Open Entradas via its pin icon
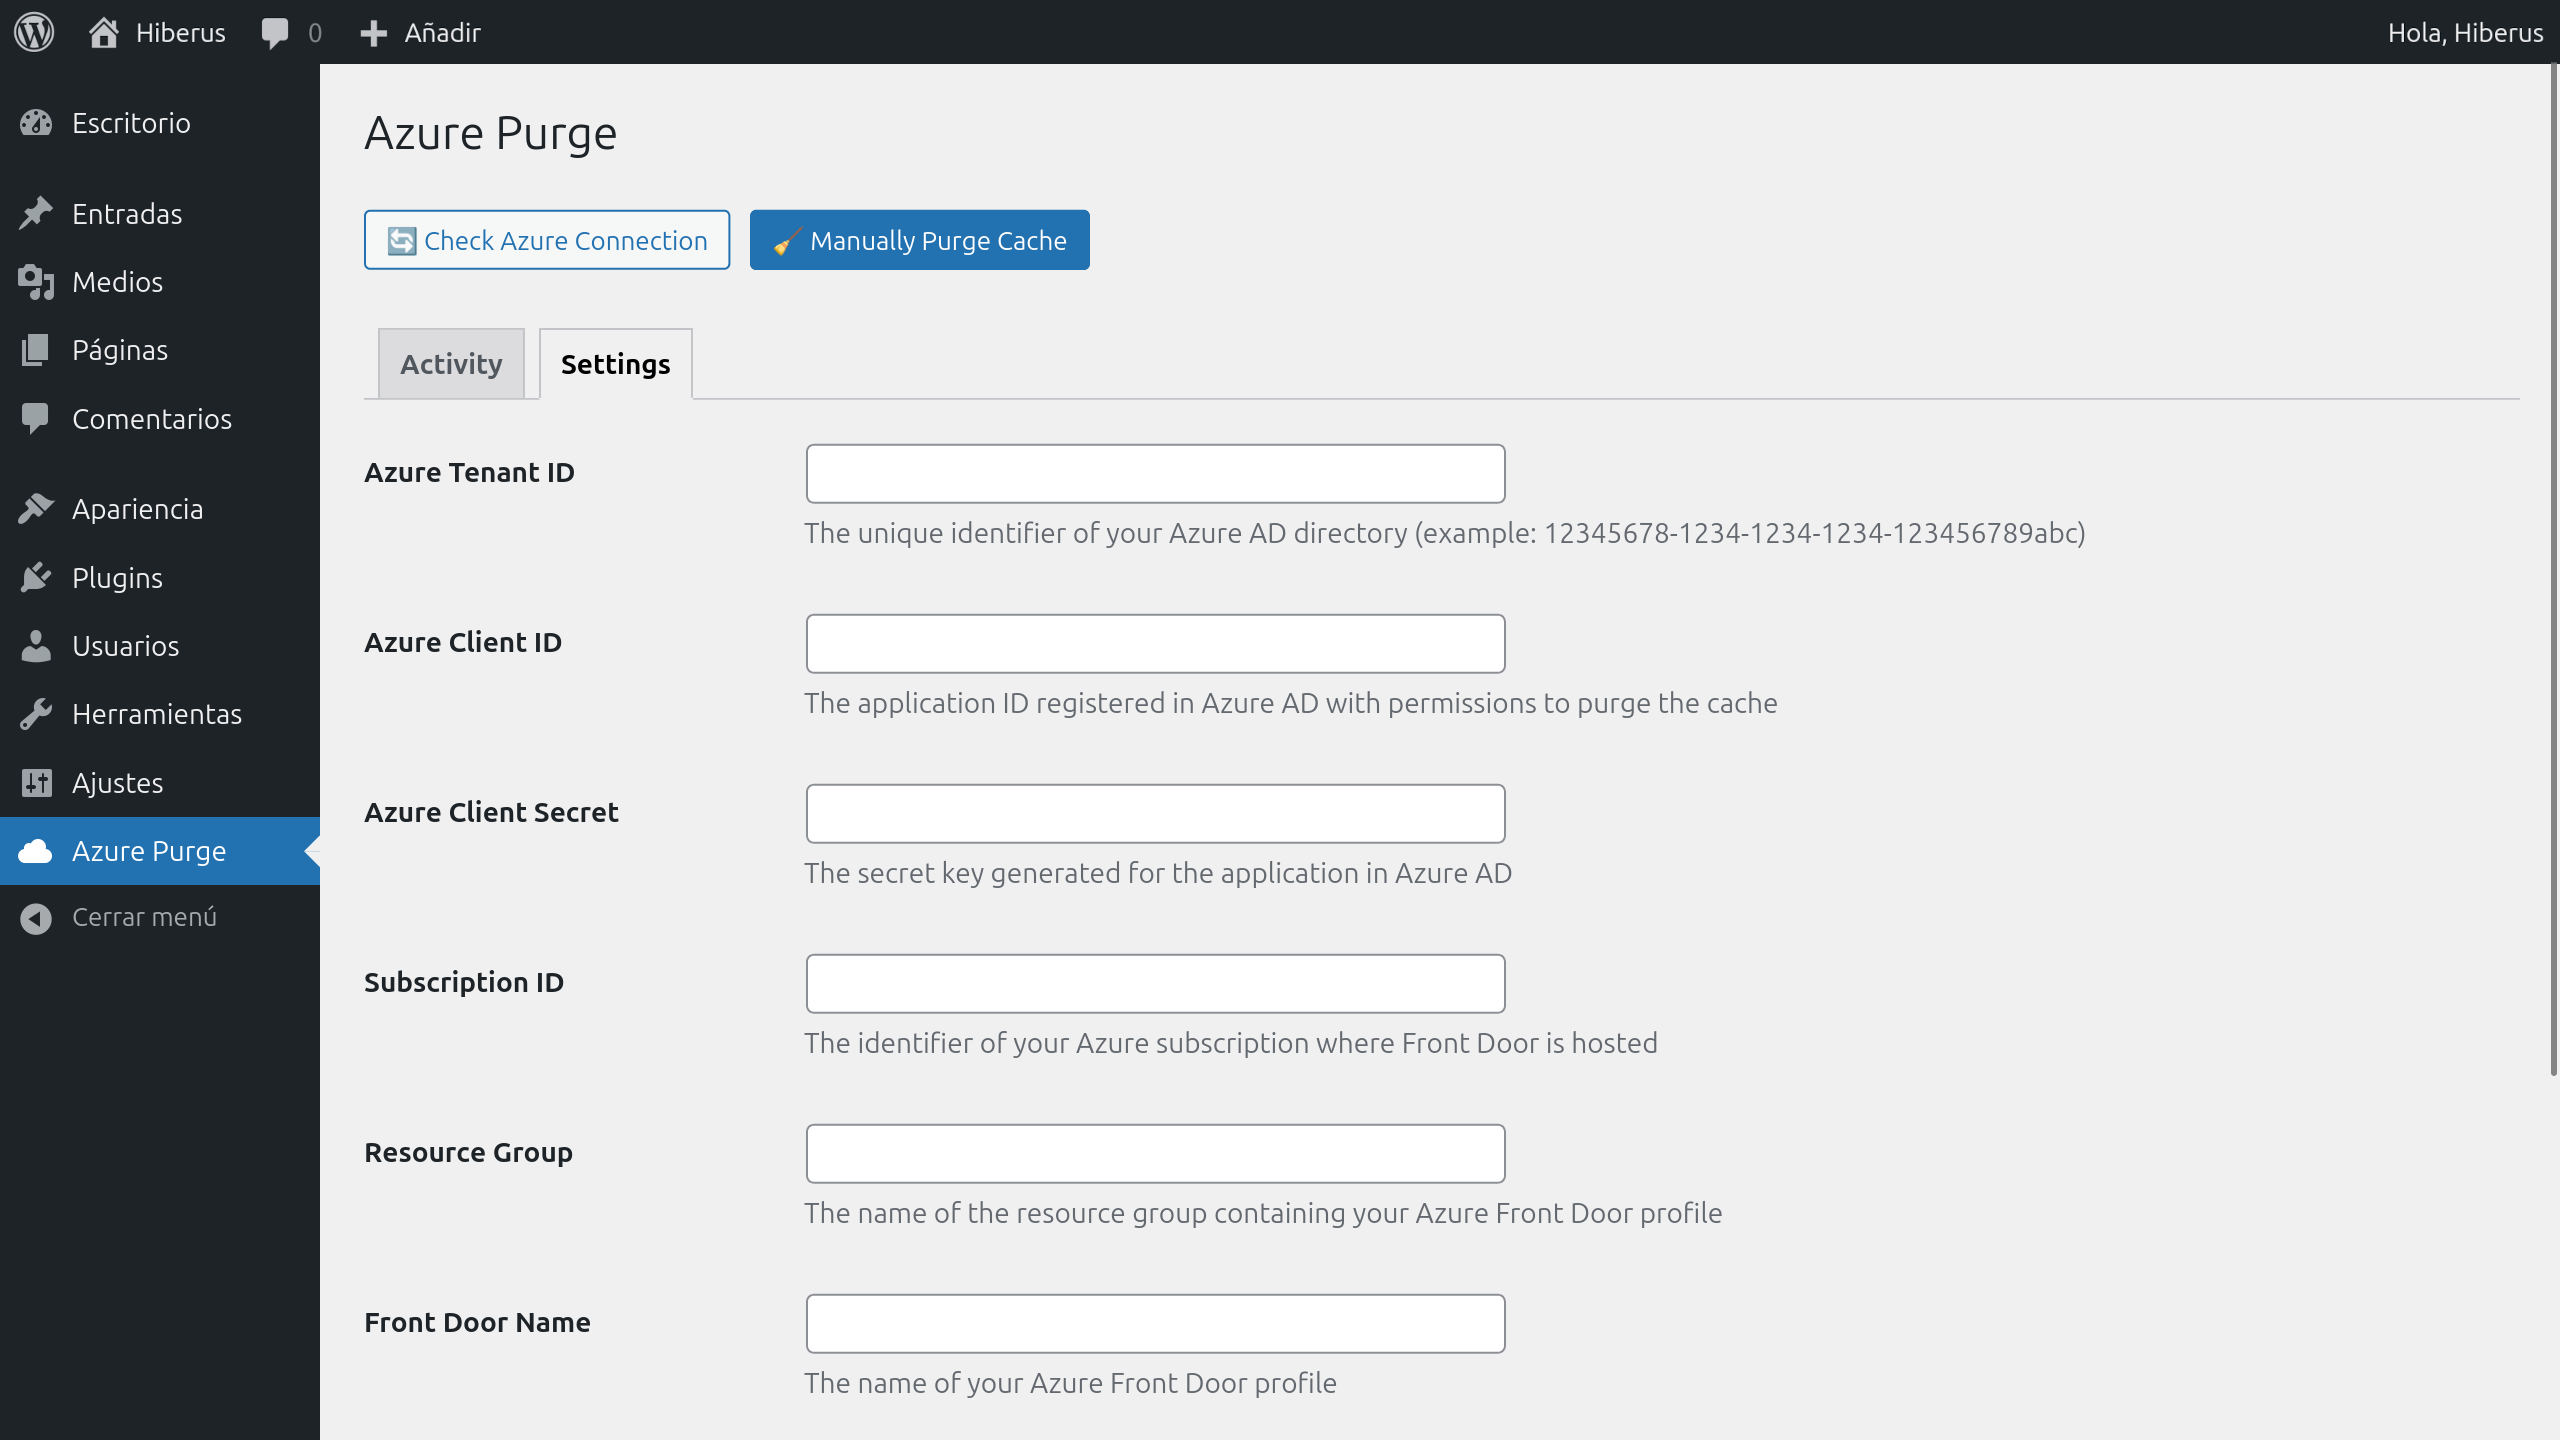The width and height of the screenshot is (2560, 1440). tap(37, 212)
